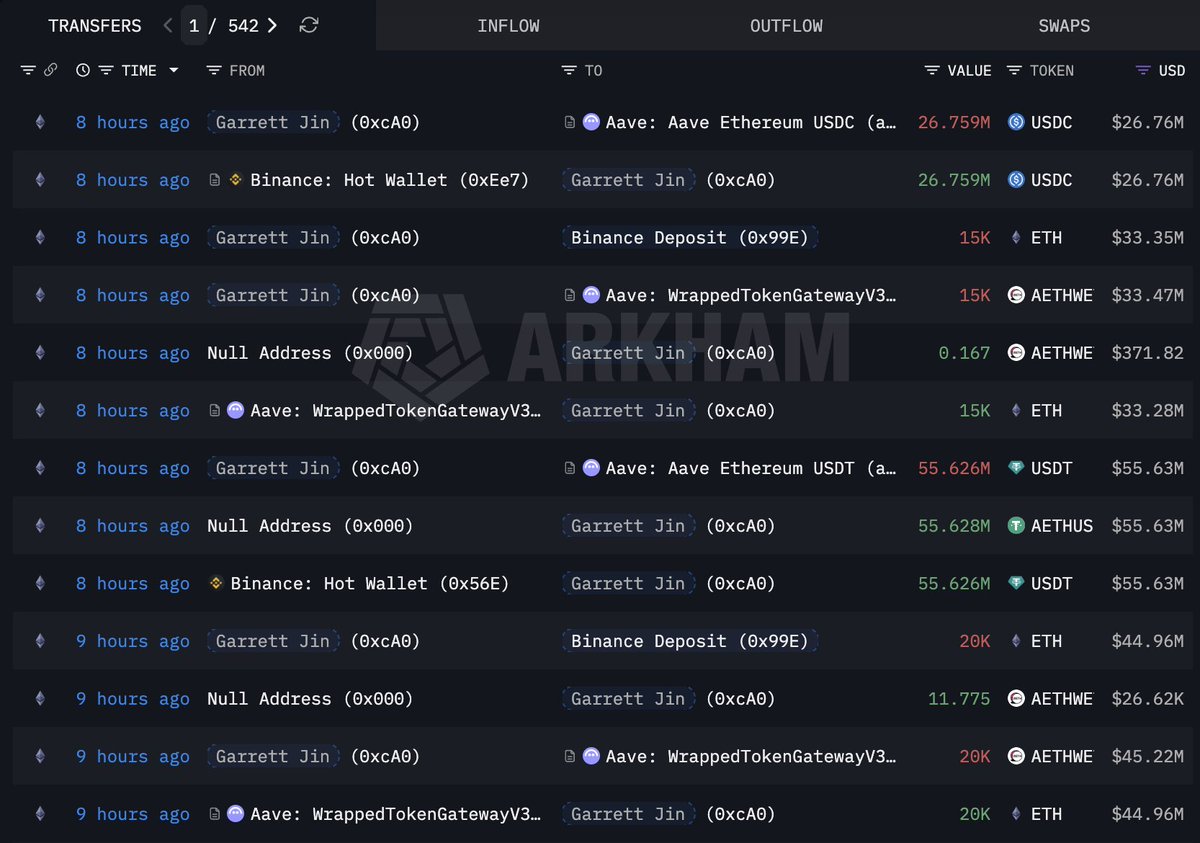Viewport: 1200px width, 843px height.
Task: Edit the current page number field
Action: click(x=194, y=25)
